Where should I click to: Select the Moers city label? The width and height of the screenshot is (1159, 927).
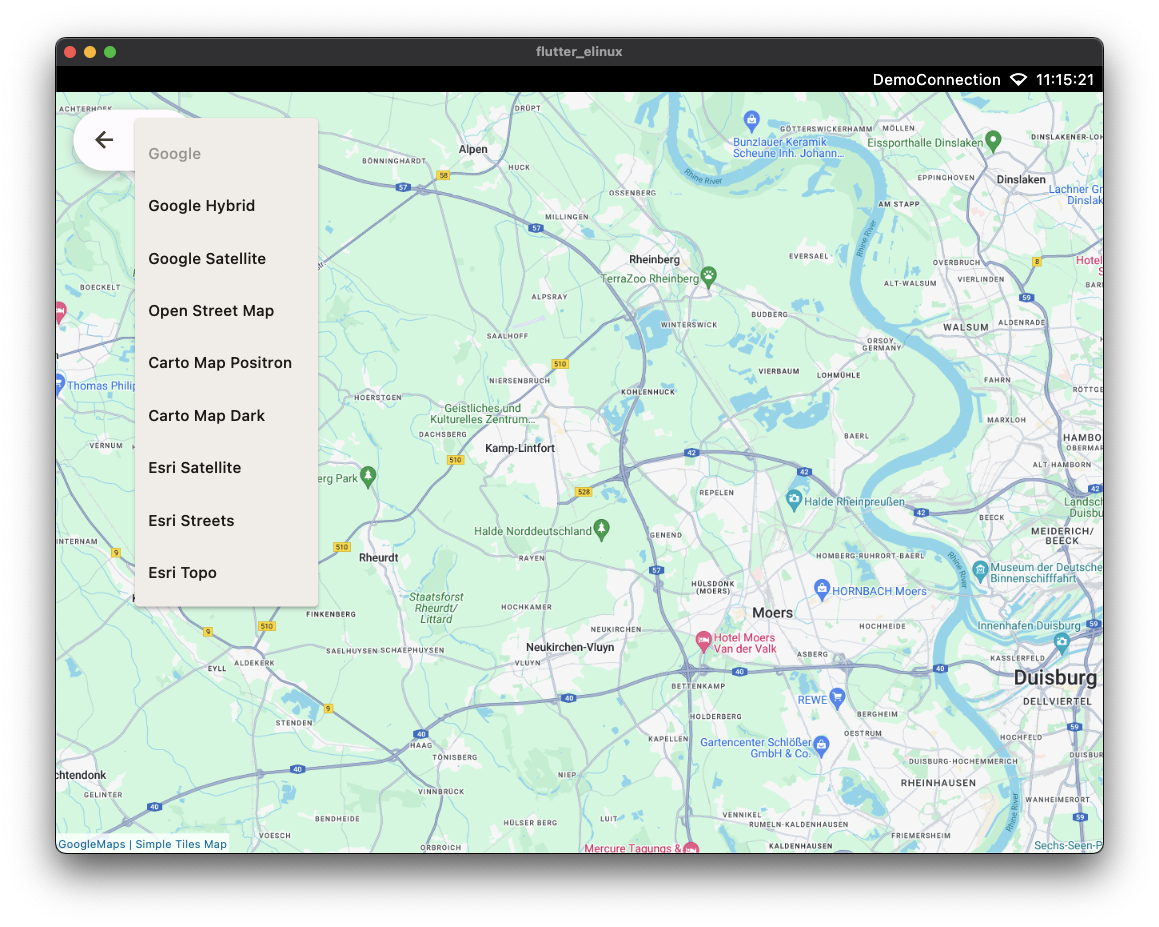772,613
